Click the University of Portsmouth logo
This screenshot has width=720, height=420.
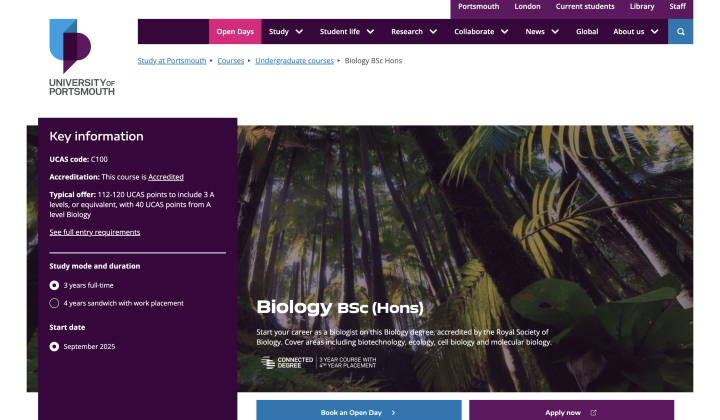click(82, 57)
